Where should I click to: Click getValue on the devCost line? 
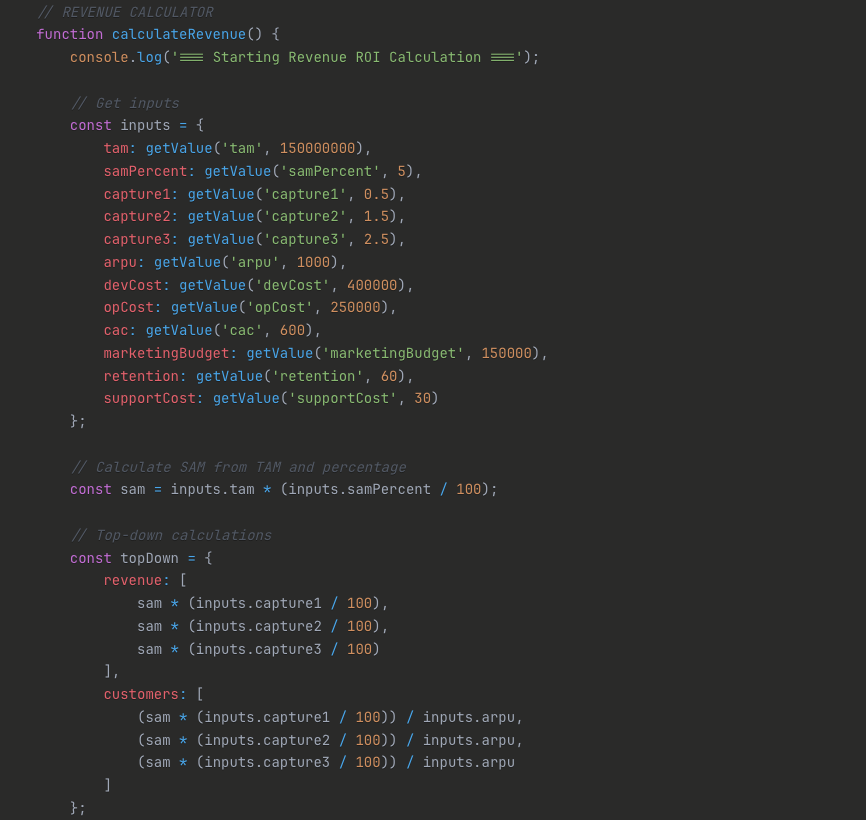(213, 285)
